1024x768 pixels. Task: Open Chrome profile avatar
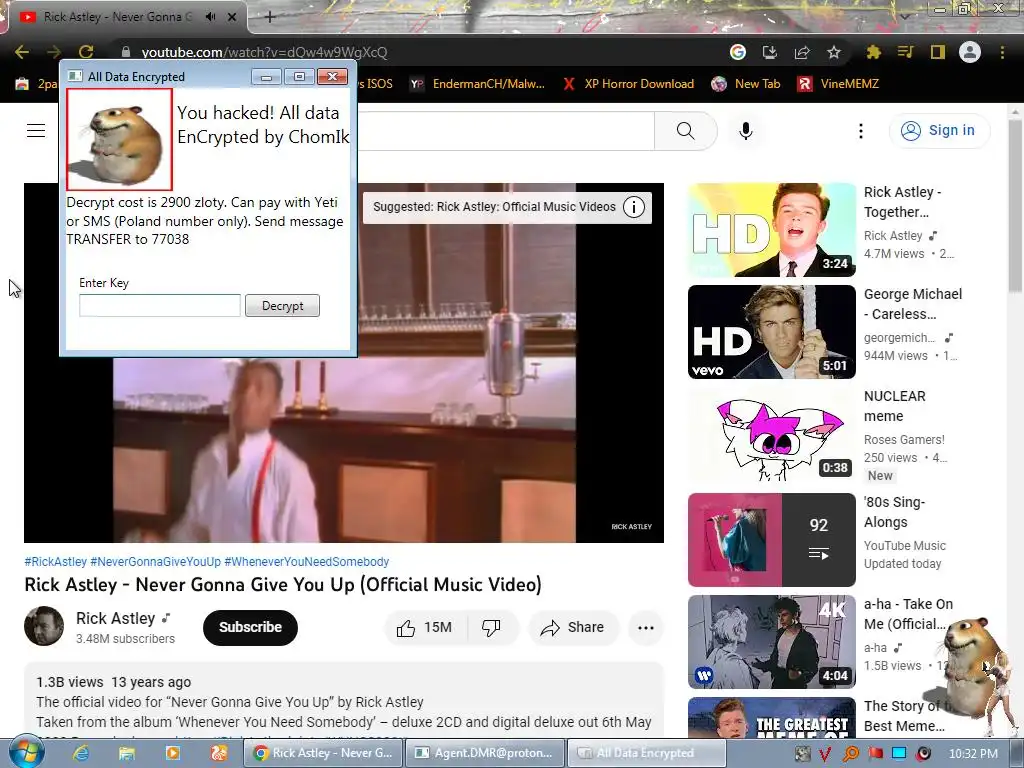970,52
